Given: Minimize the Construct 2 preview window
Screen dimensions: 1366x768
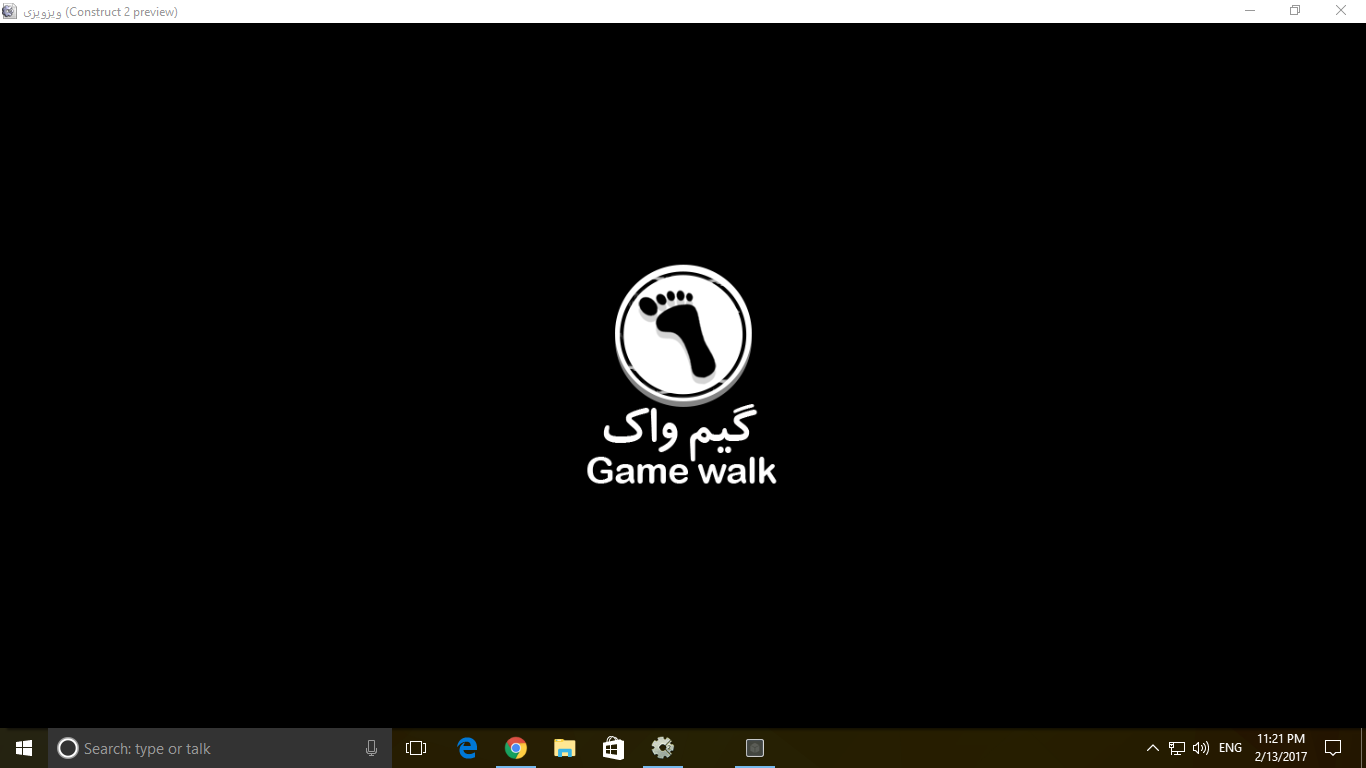Looking at the screenshot, I should (x=1250, y=11).
